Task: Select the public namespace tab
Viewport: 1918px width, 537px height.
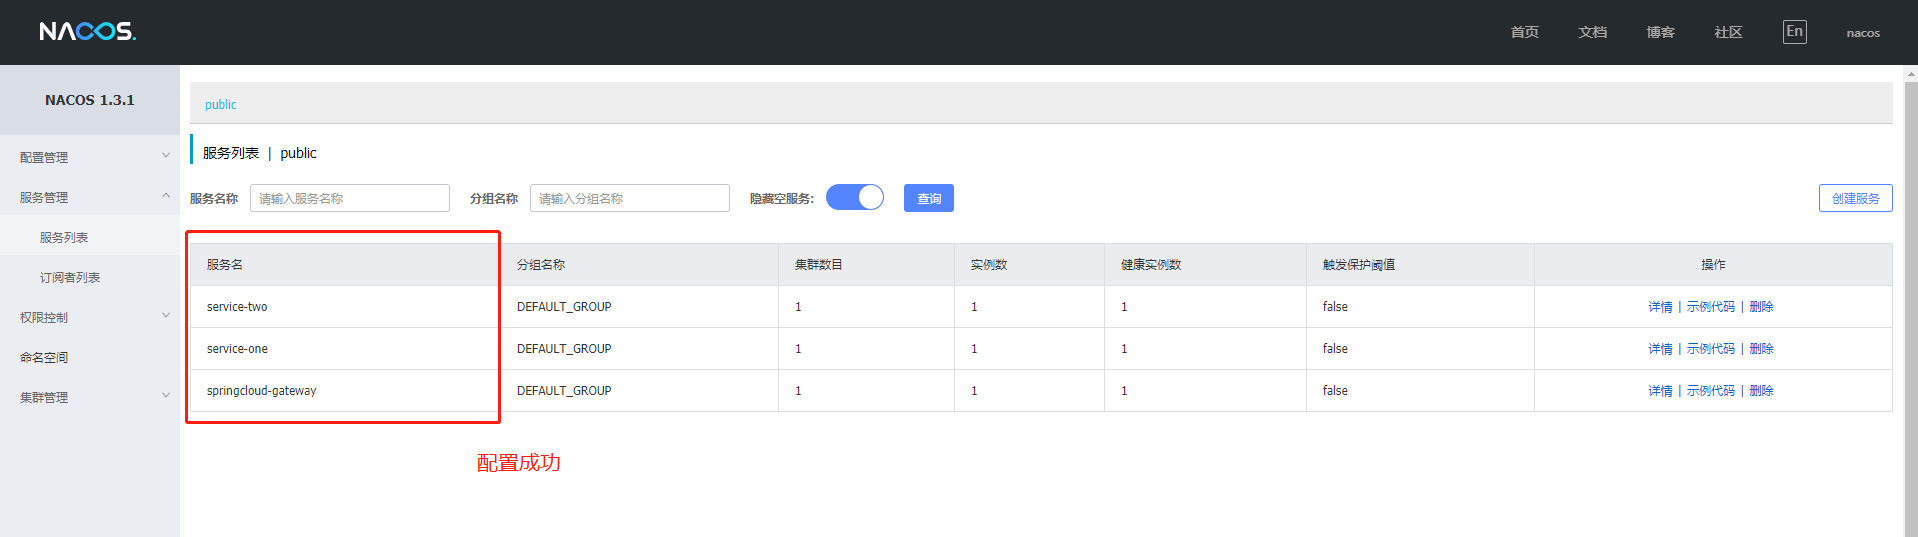Action: tap(221, 104)
